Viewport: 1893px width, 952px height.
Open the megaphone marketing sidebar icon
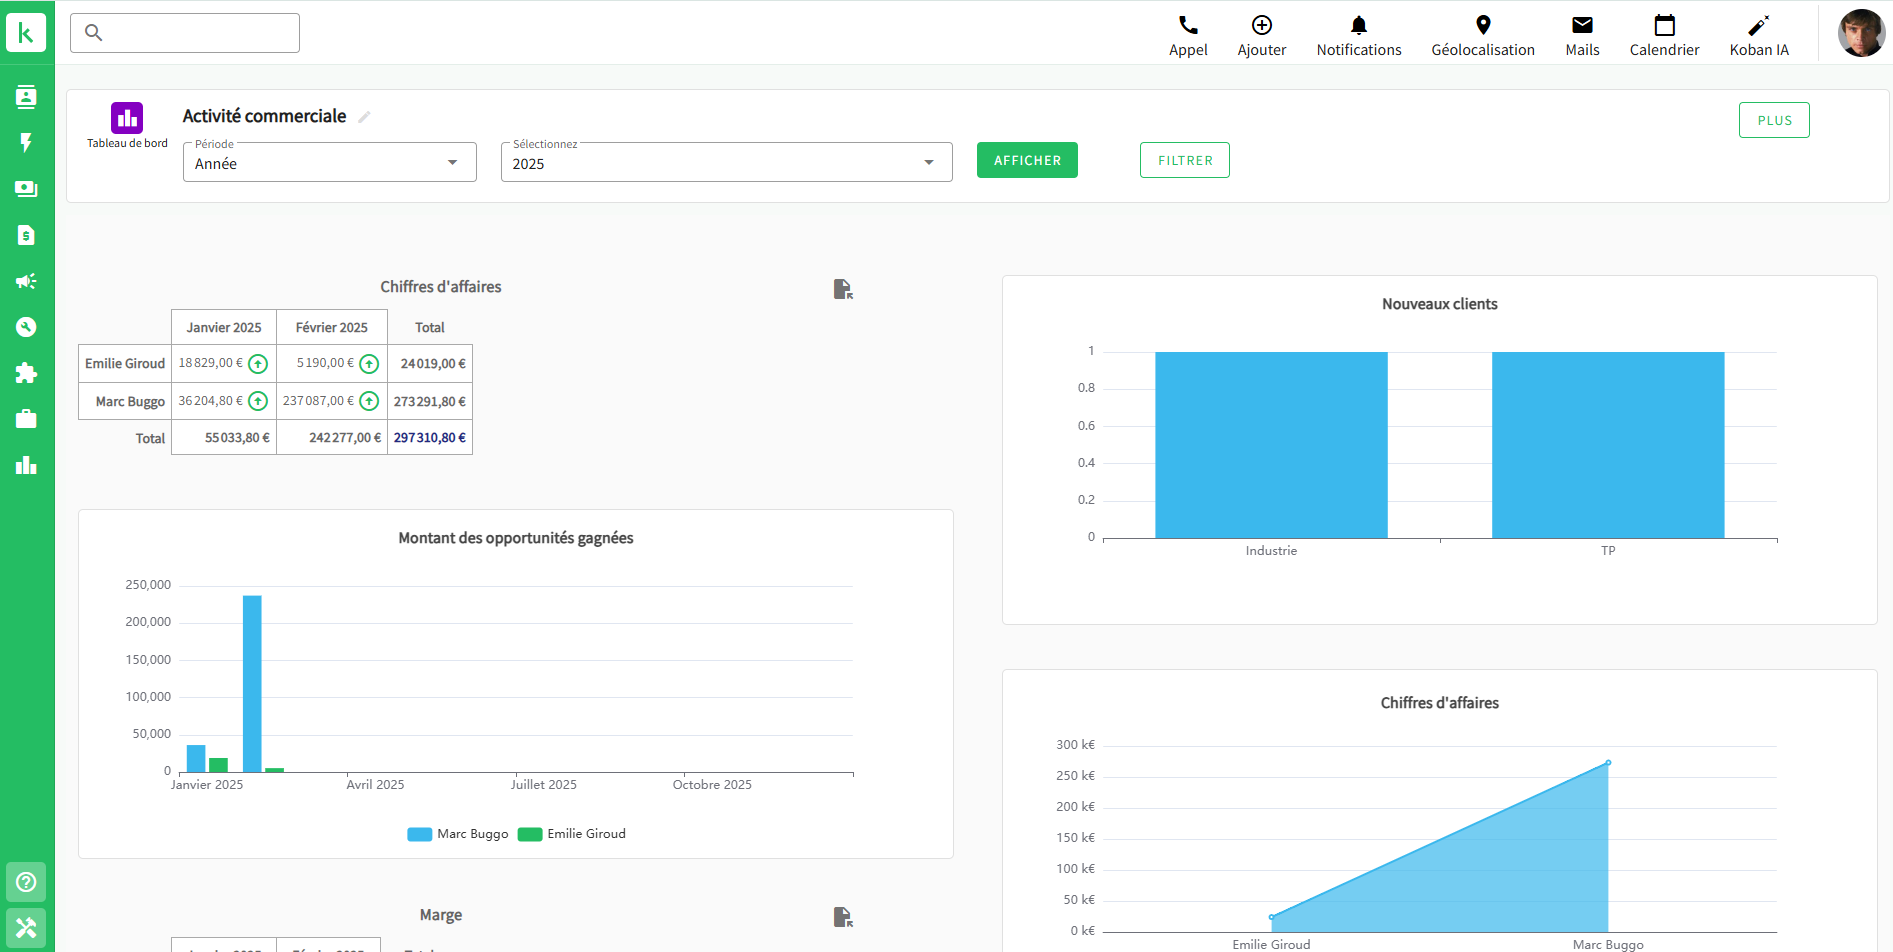click(x=26, y=281)
